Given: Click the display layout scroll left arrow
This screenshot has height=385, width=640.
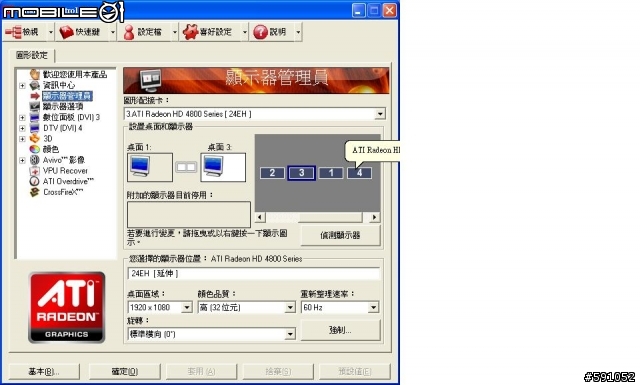Looking at the screenshot, I should coord(260,217).
